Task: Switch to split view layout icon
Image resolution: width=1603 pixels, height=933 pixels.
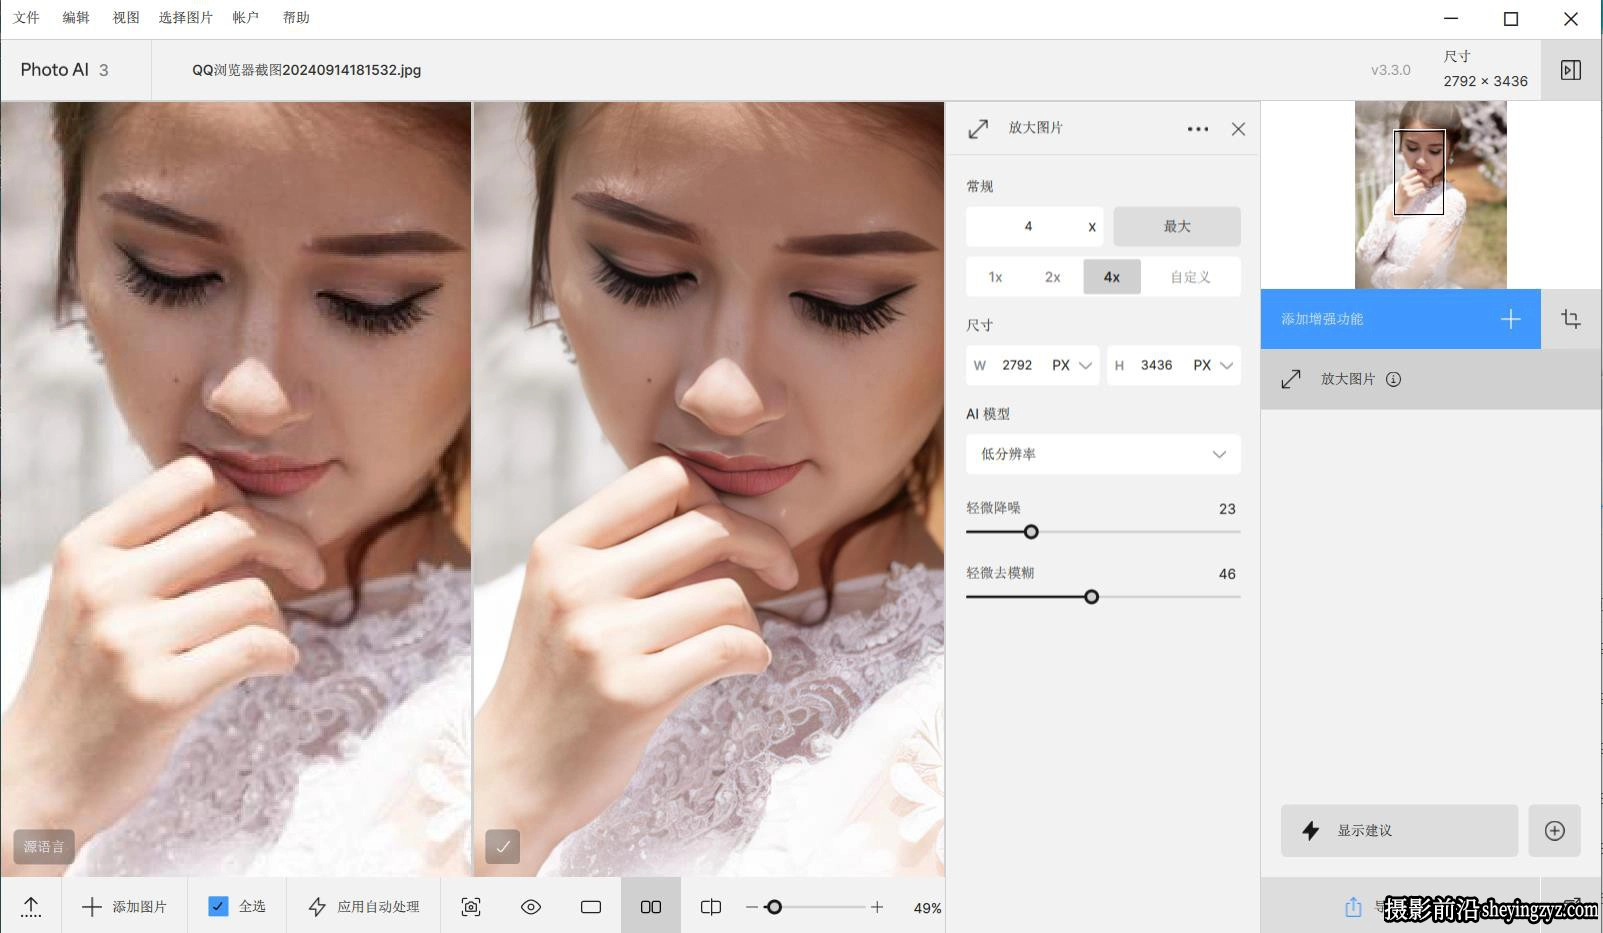Action: point(711,907)
